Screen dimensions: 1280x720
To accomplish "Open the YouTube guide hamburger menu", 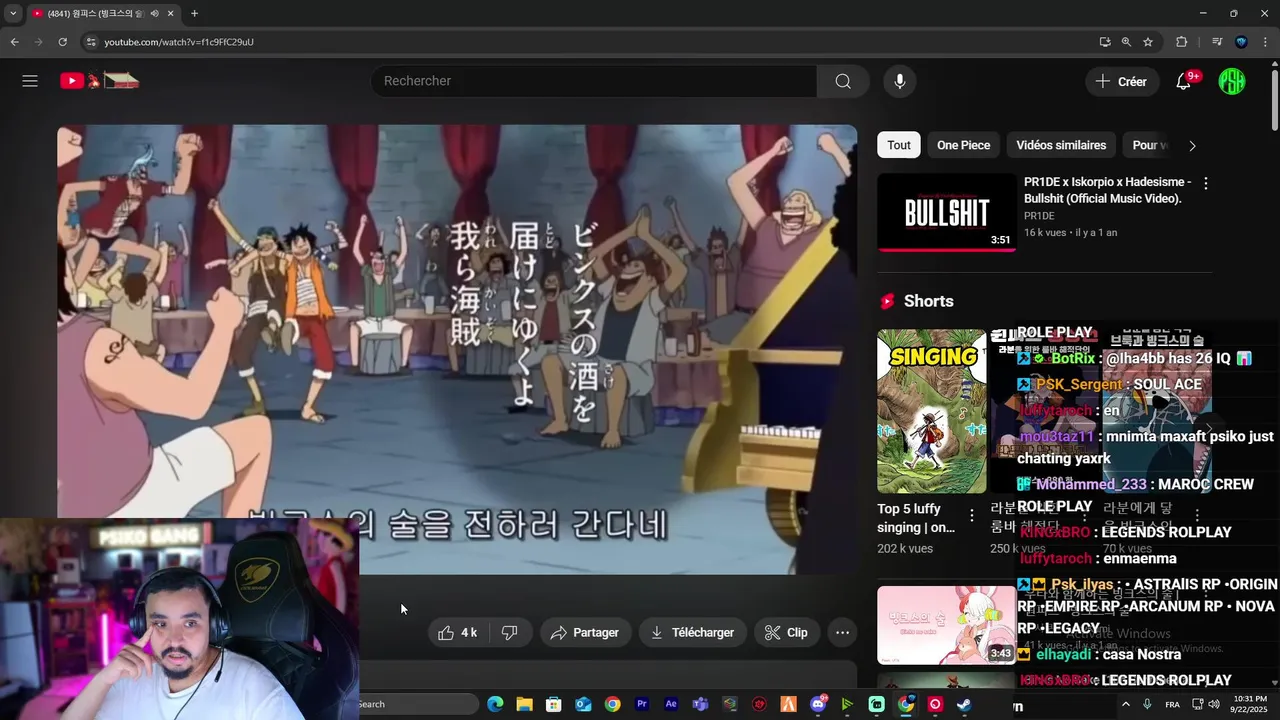I will click(30, 81).
